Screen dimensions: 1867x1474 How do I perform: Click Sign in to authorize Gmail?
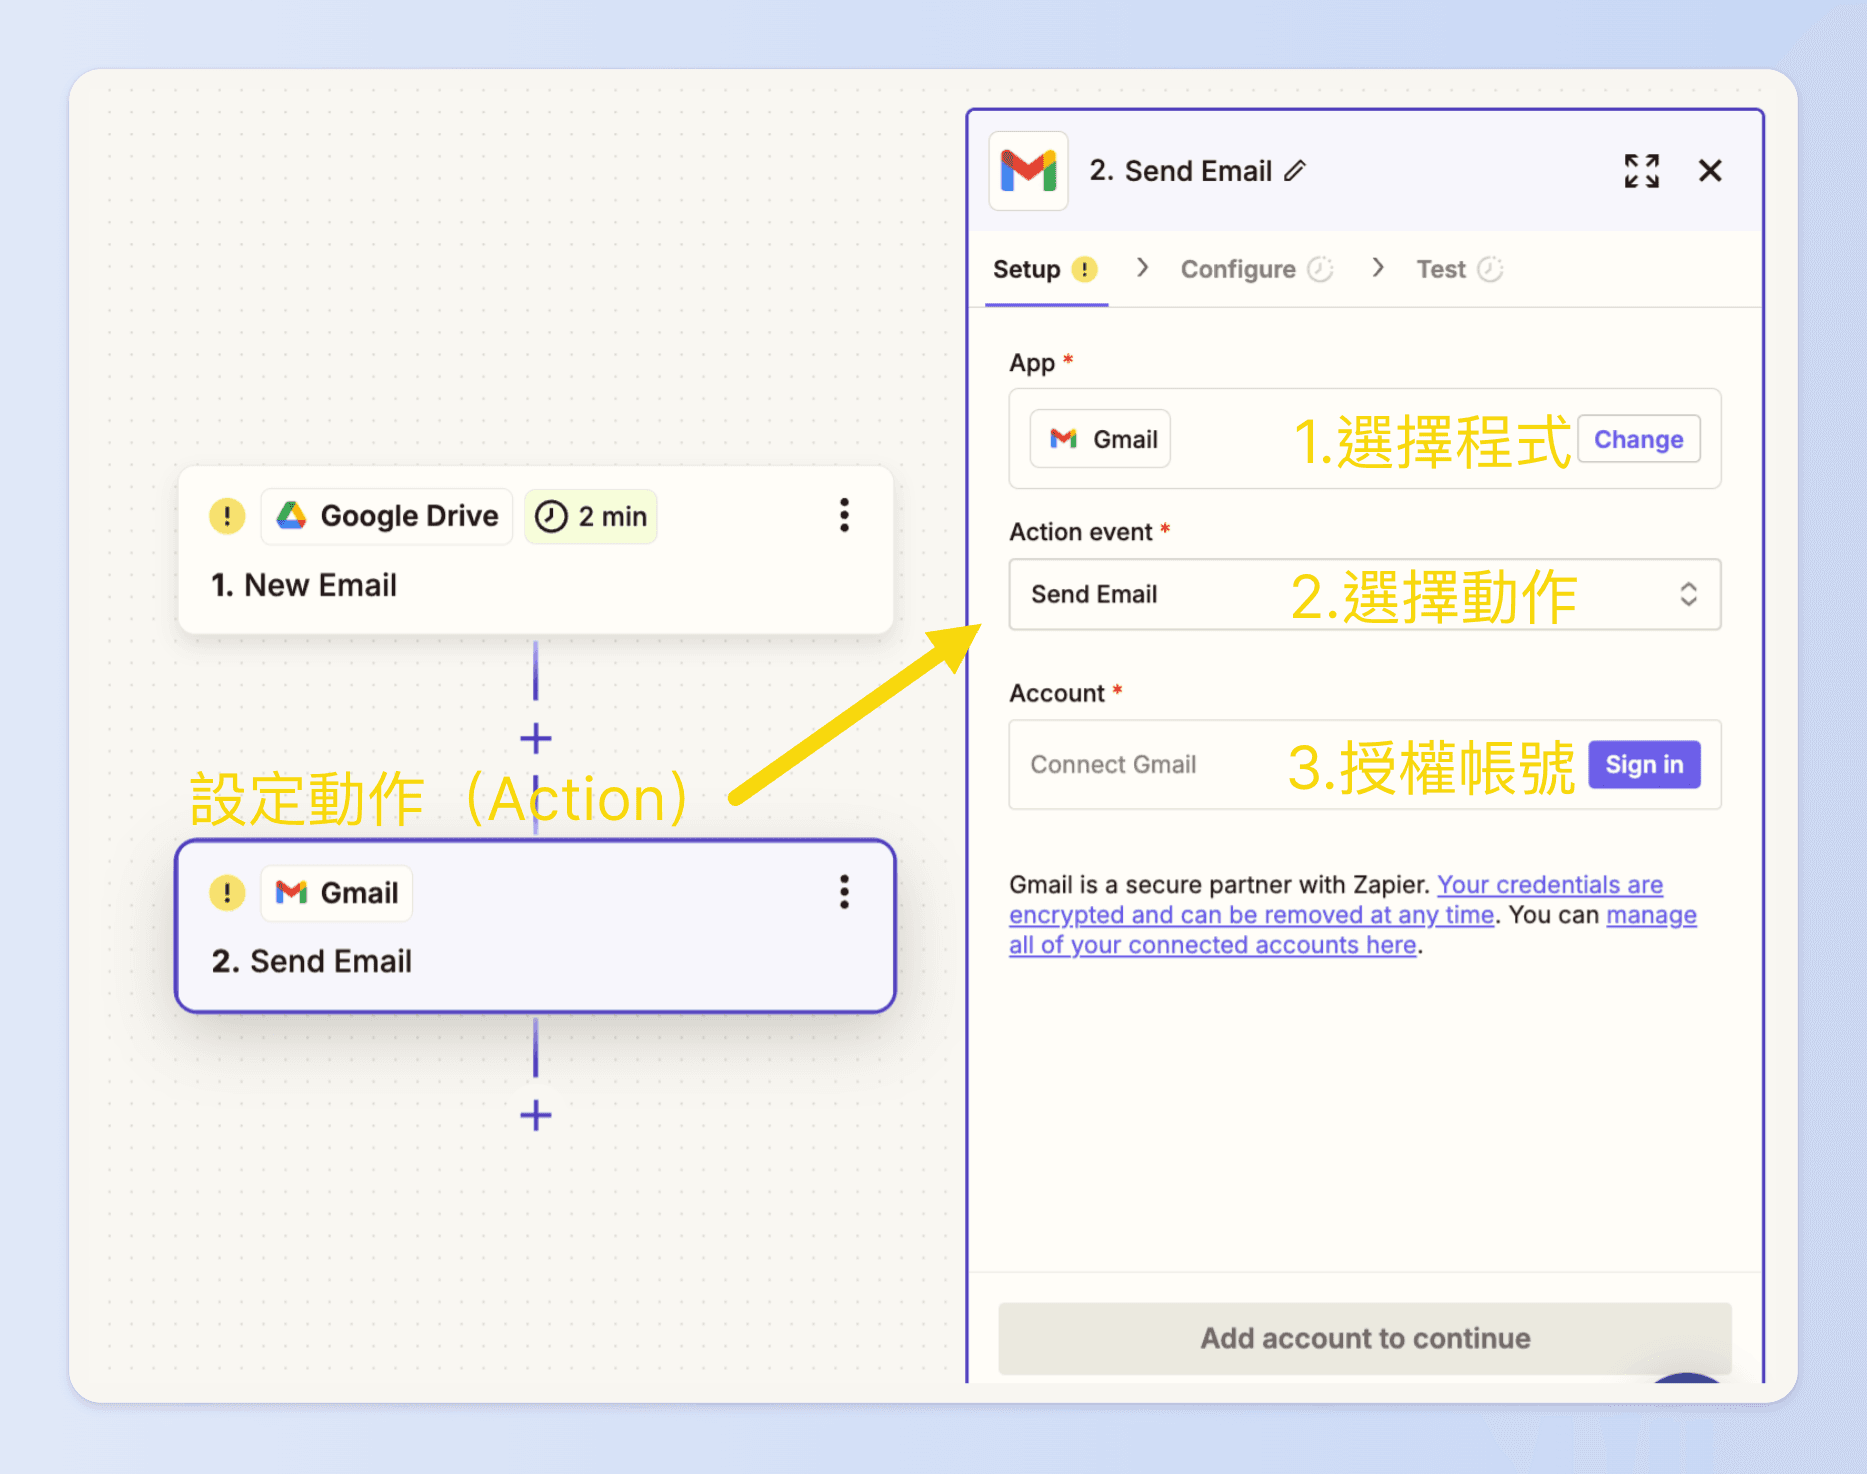click(1644, 765)
